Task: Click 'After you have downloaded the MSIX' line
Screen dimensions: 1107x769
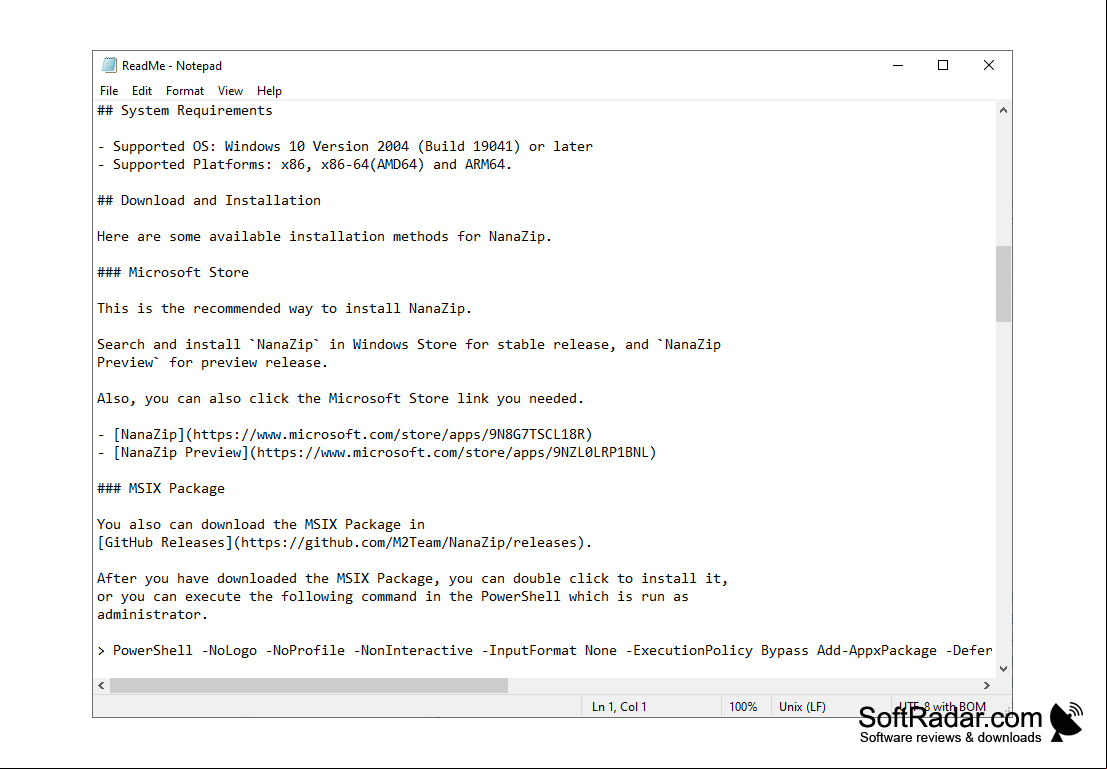Action: (x=413, y=578)
